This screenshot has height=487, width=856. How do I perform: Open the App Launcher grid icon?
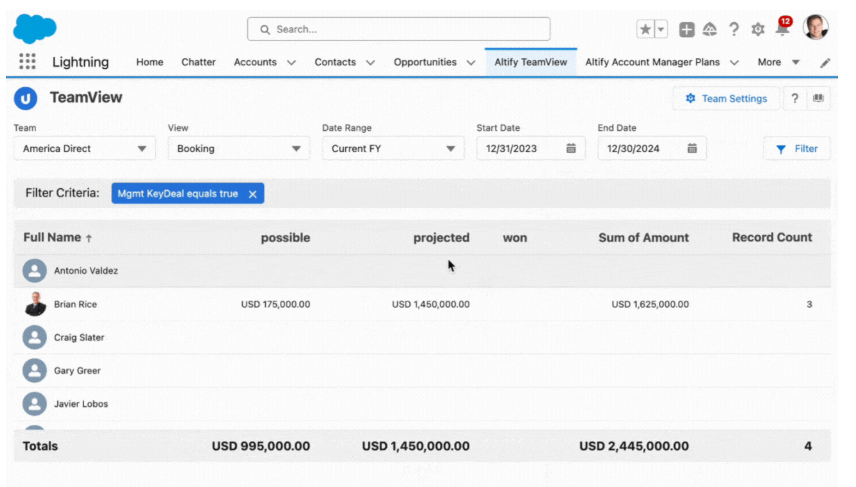(x=27, y=61)
